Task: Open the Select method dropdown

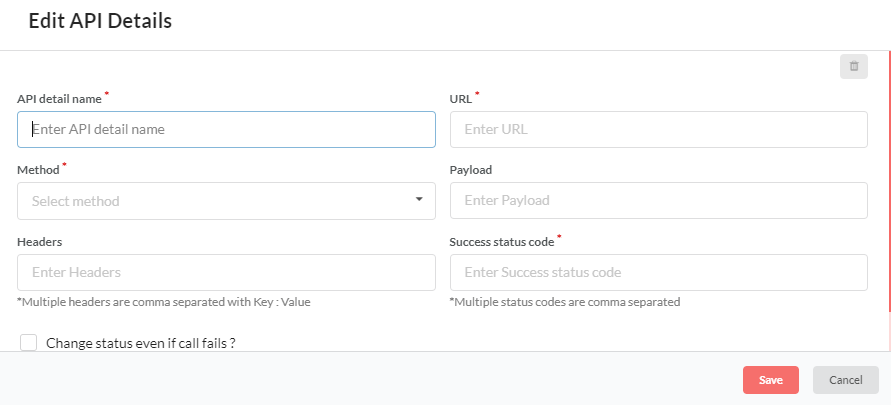Action: click(226, 201)
